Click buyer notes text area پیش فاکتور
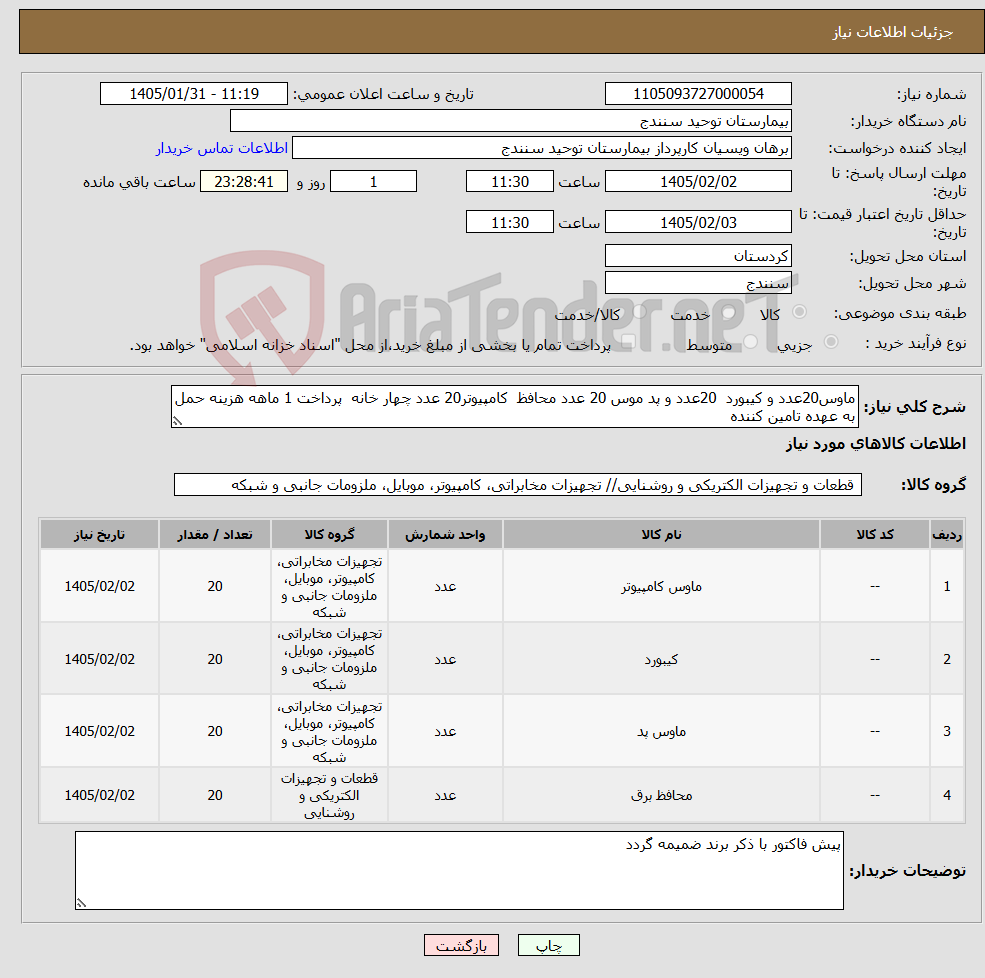 coord(459,870)
